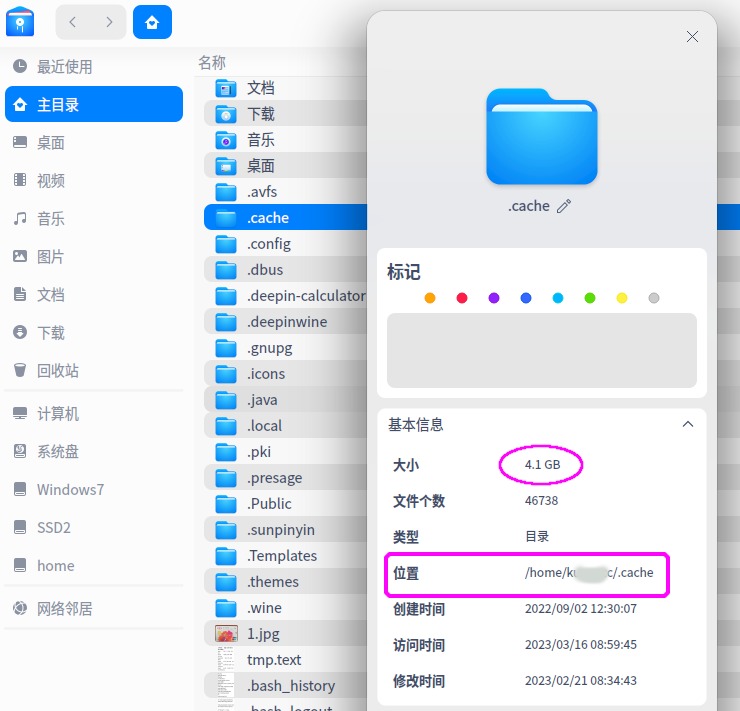Click the tag text input area

click(x=542, y=350)
